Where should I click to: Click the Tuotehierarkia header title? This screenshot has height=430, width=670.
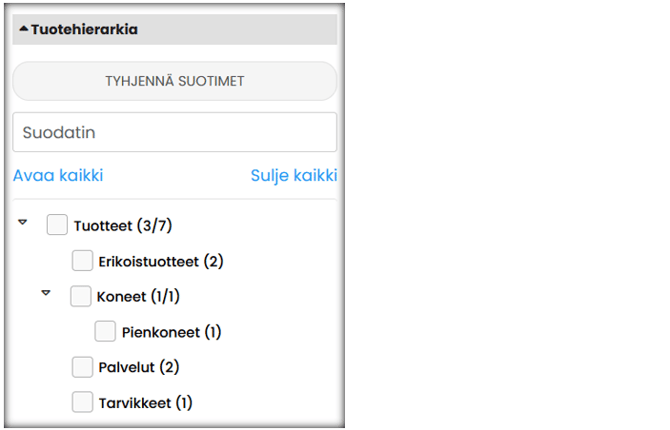click(84, 30)
